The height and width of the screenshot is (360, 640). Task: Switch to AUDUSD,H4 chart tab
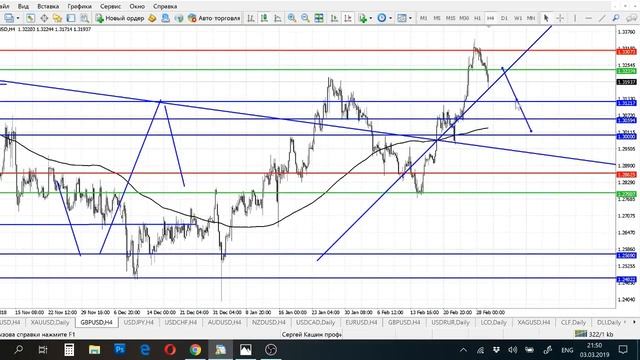click(224, 322)
